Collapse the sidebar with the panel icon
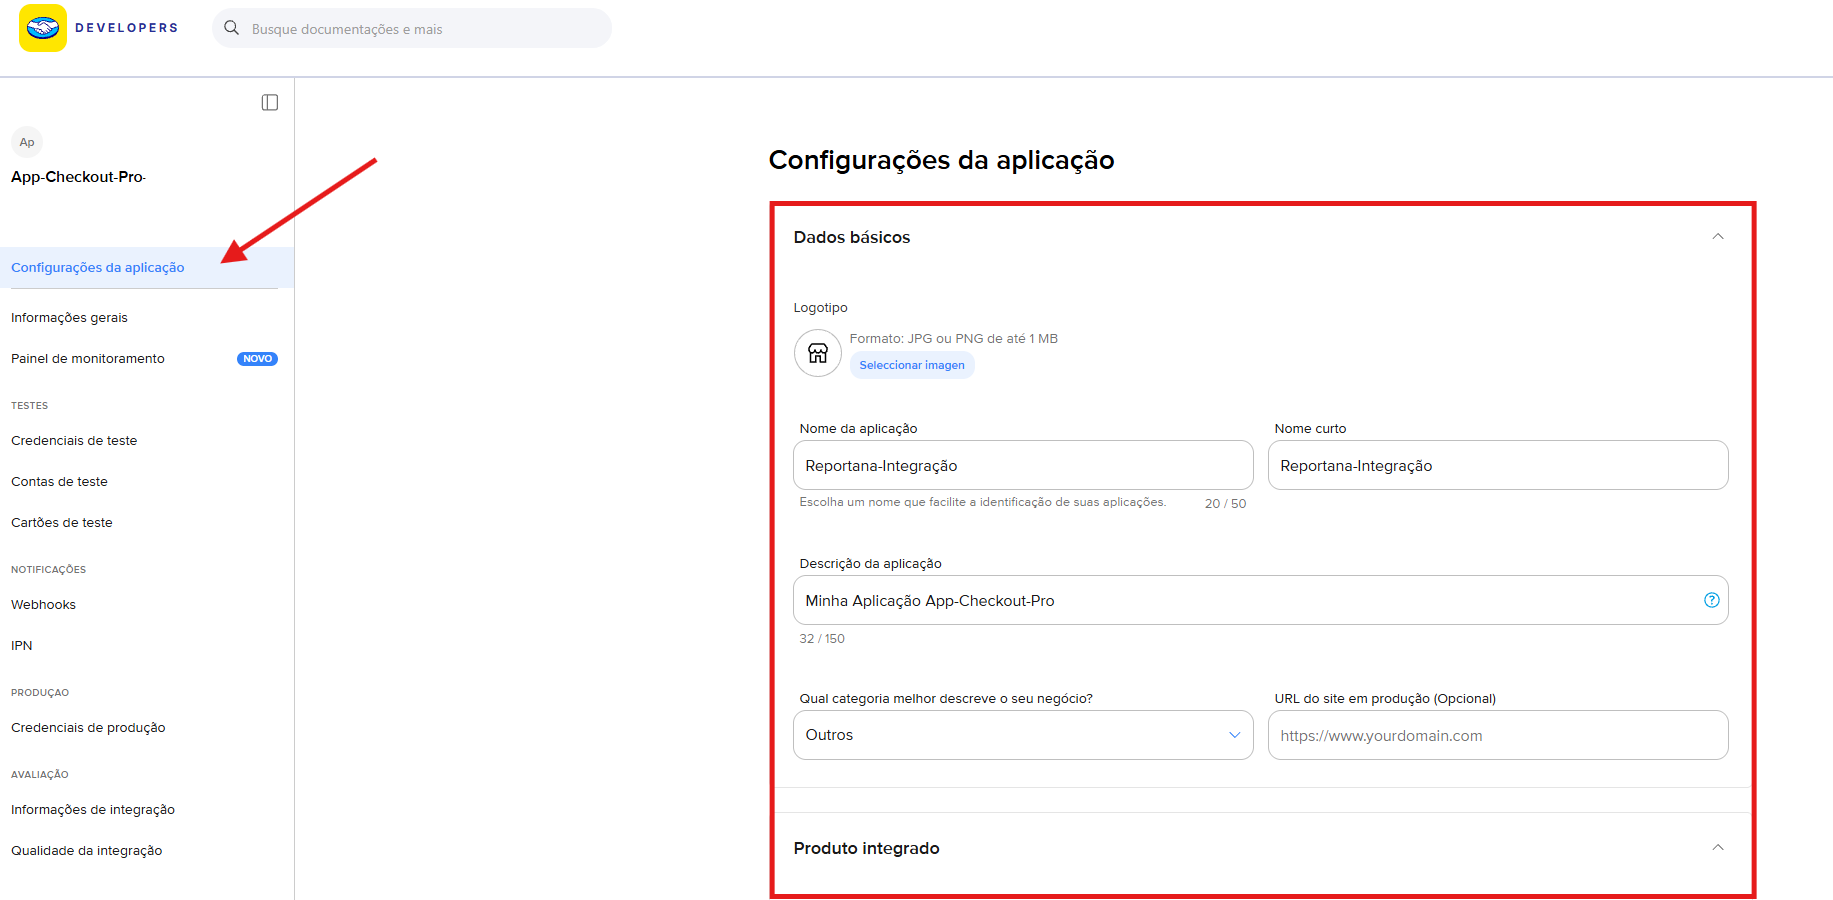Image resolution: width=1833 pixels, height=900 pixels. (270, 103)
